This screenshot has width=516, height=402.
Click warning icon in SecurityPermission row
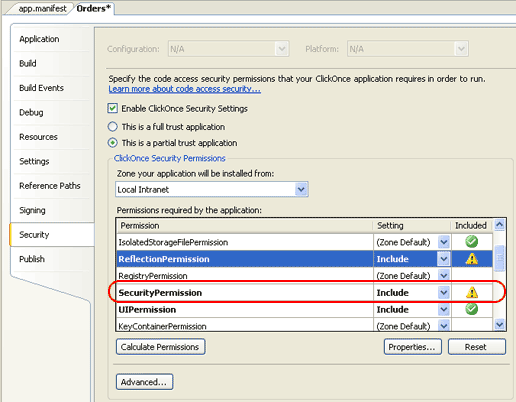[472, 292]
